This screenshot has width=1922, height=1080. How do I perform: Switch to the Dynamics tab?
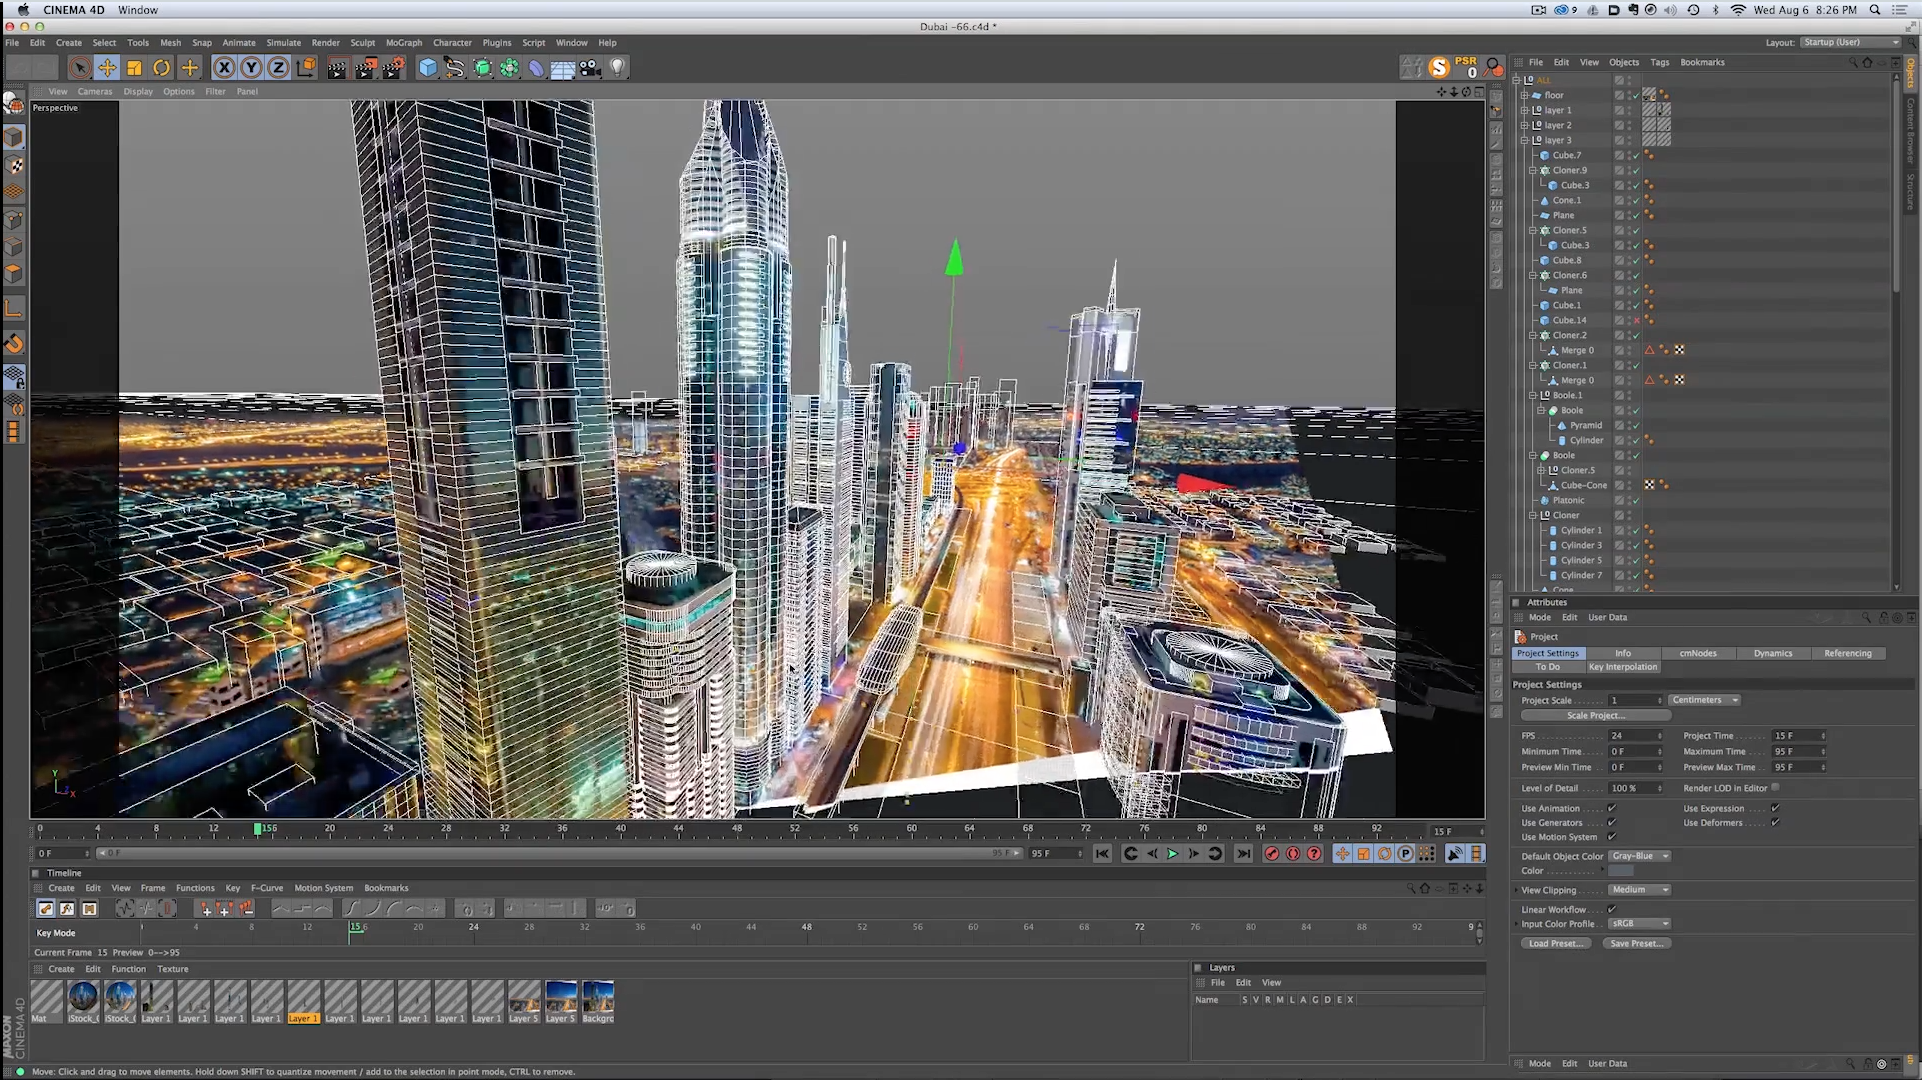click(1772, 653)
